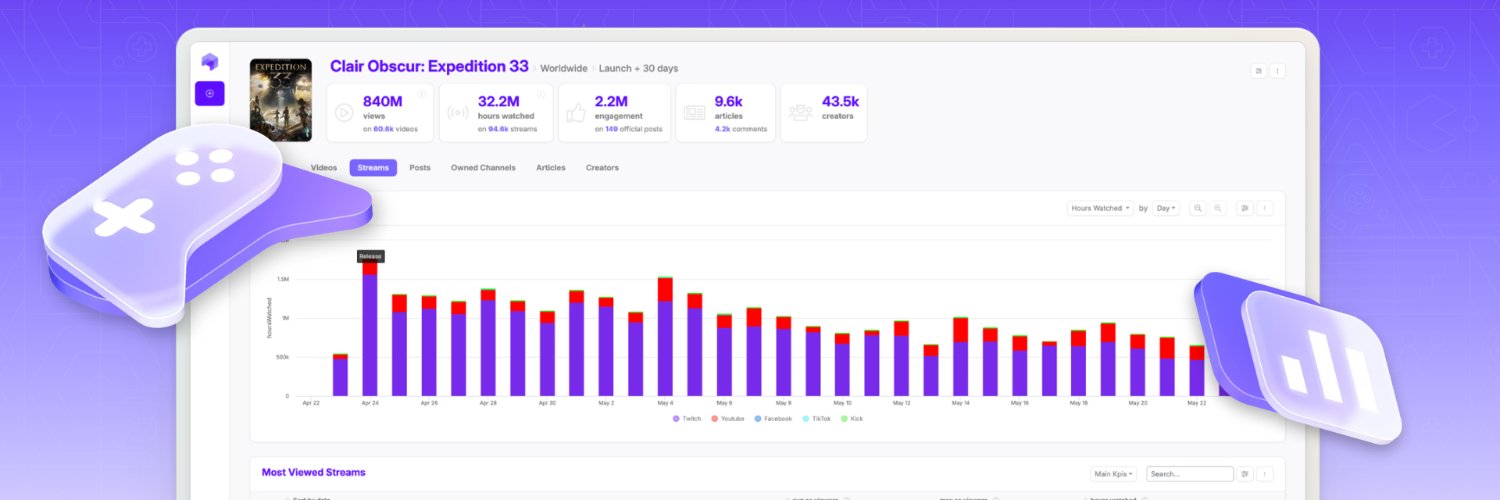Open the Day granularity dropdown
This screenshot has width=1500, height=500.
pos(1166,208)
